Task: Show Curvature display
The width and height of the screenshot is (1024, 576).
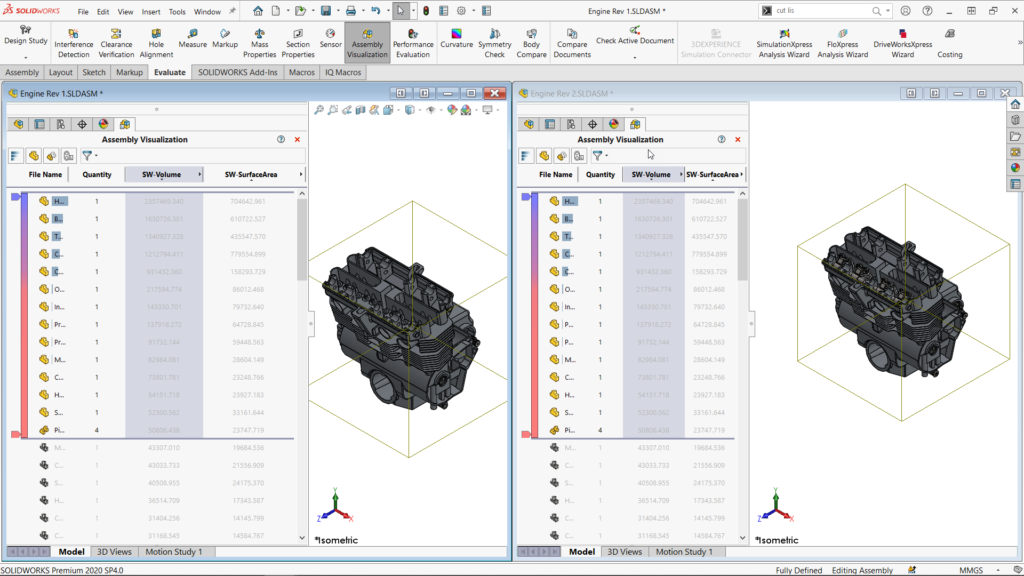Action: [x=456, y=39]
